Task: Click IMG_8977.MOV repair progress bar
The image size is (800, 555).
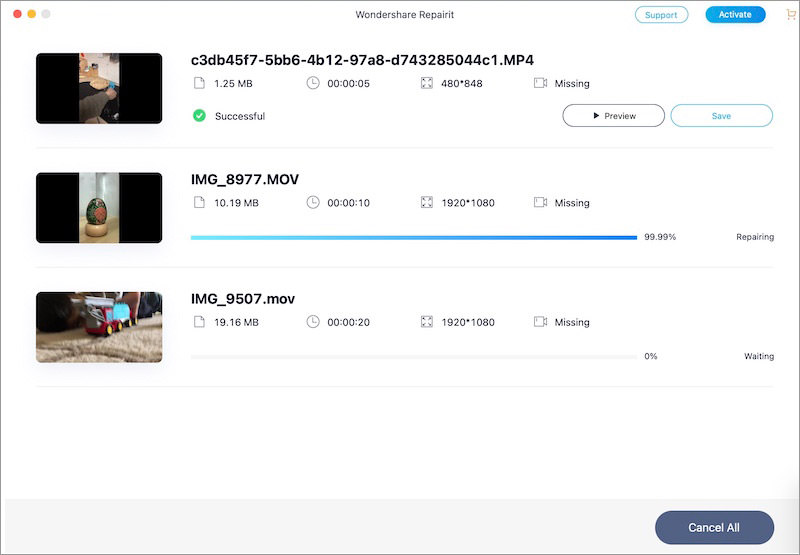Action: (x=414, y=237)
